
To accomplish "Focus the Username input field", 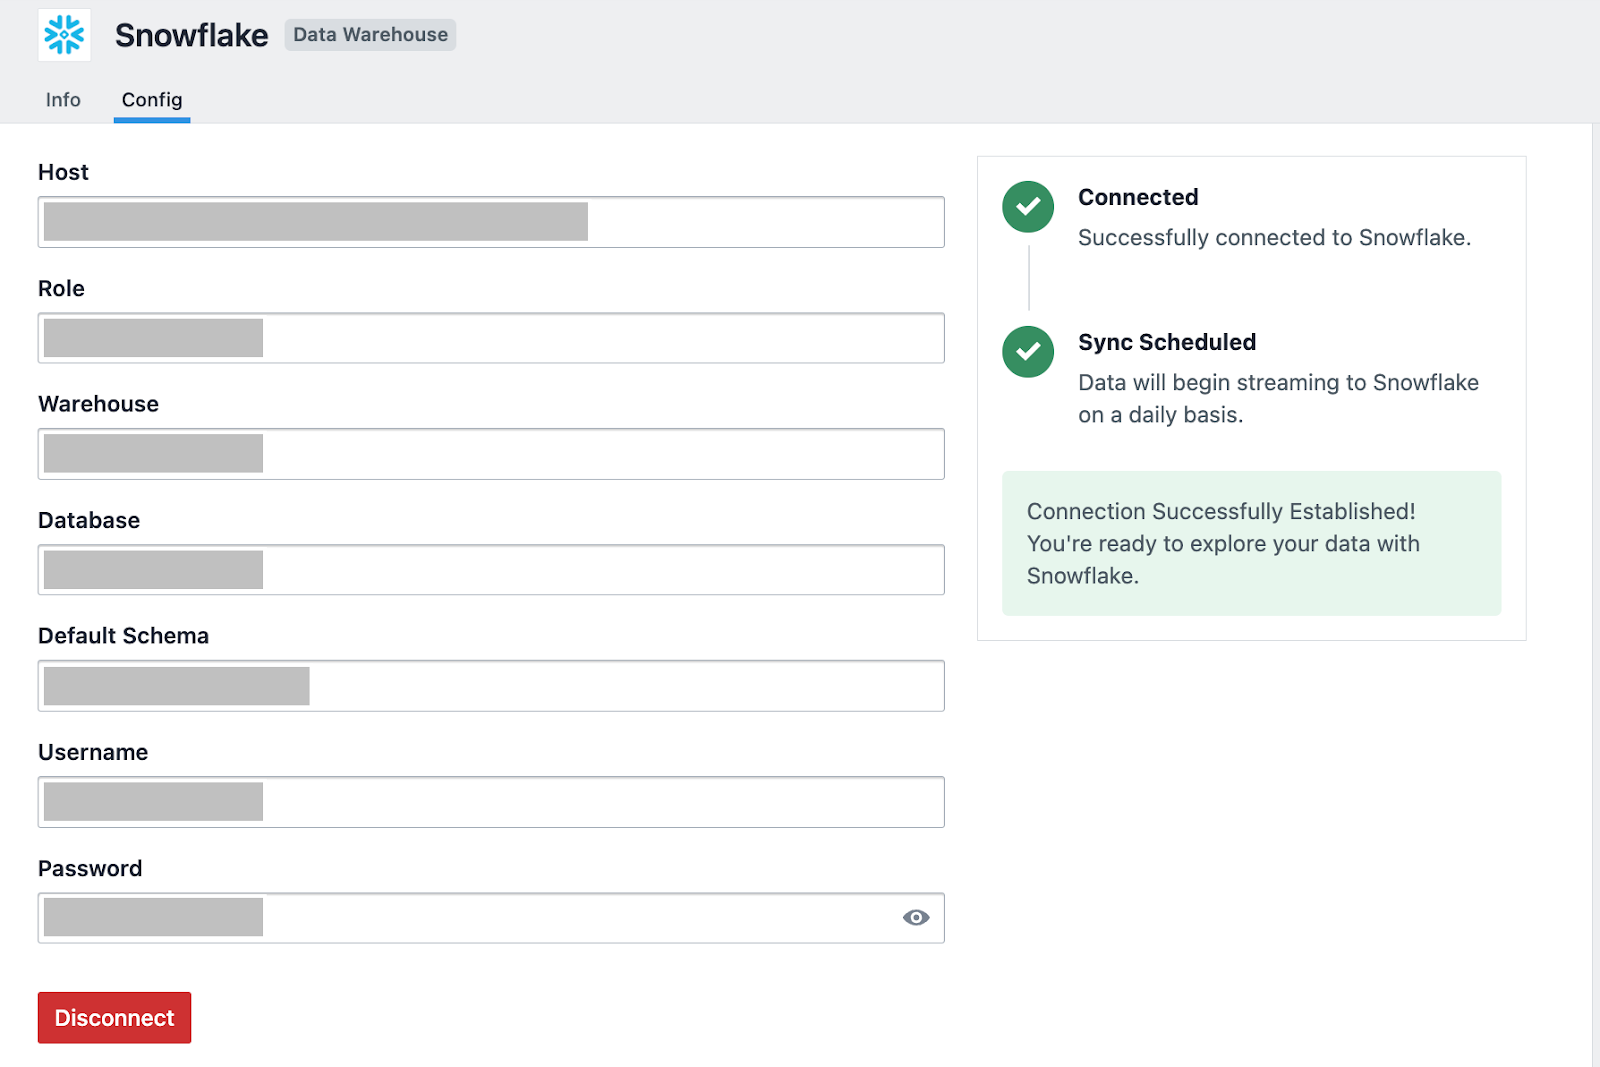I will click(491, 802).
